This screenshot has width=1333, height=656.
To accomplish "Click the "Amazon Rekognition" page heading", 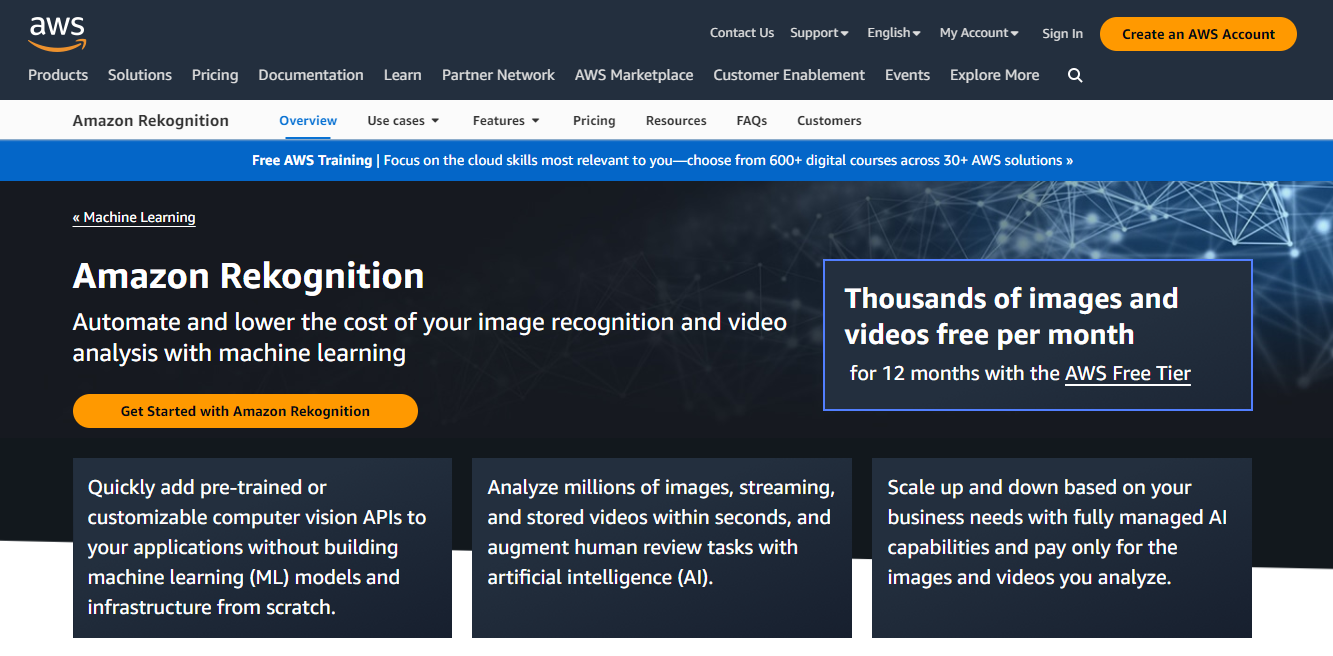I will click(249, 275).
